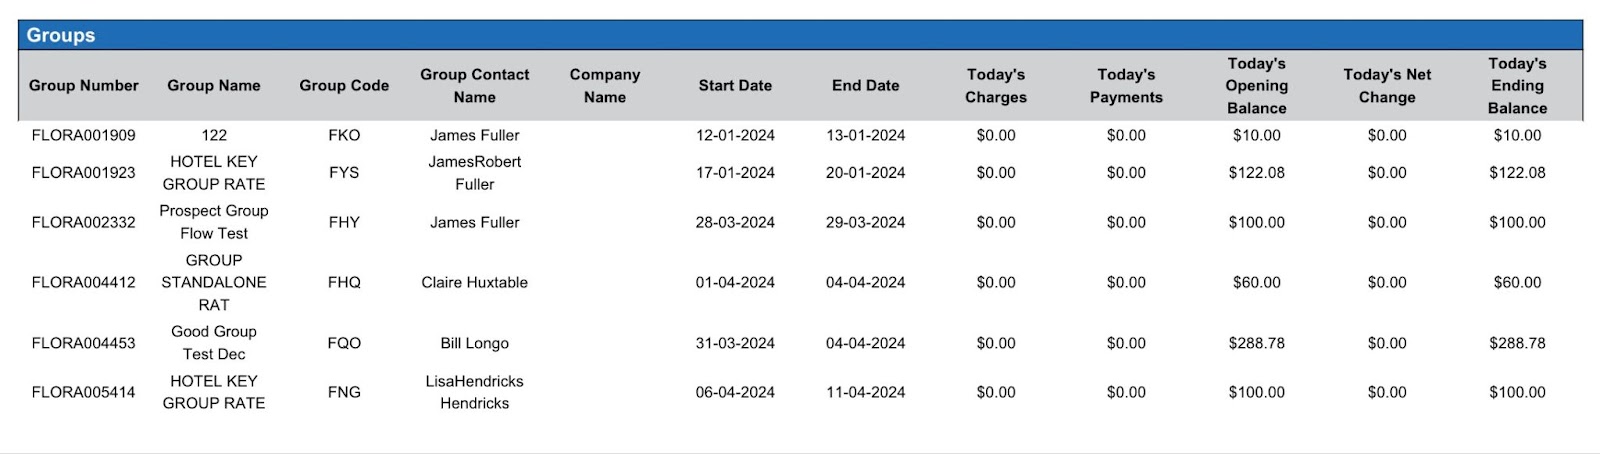This screenshot has height=454, width=1600.
Task: Click the Group Name column header
Action: 214,86
